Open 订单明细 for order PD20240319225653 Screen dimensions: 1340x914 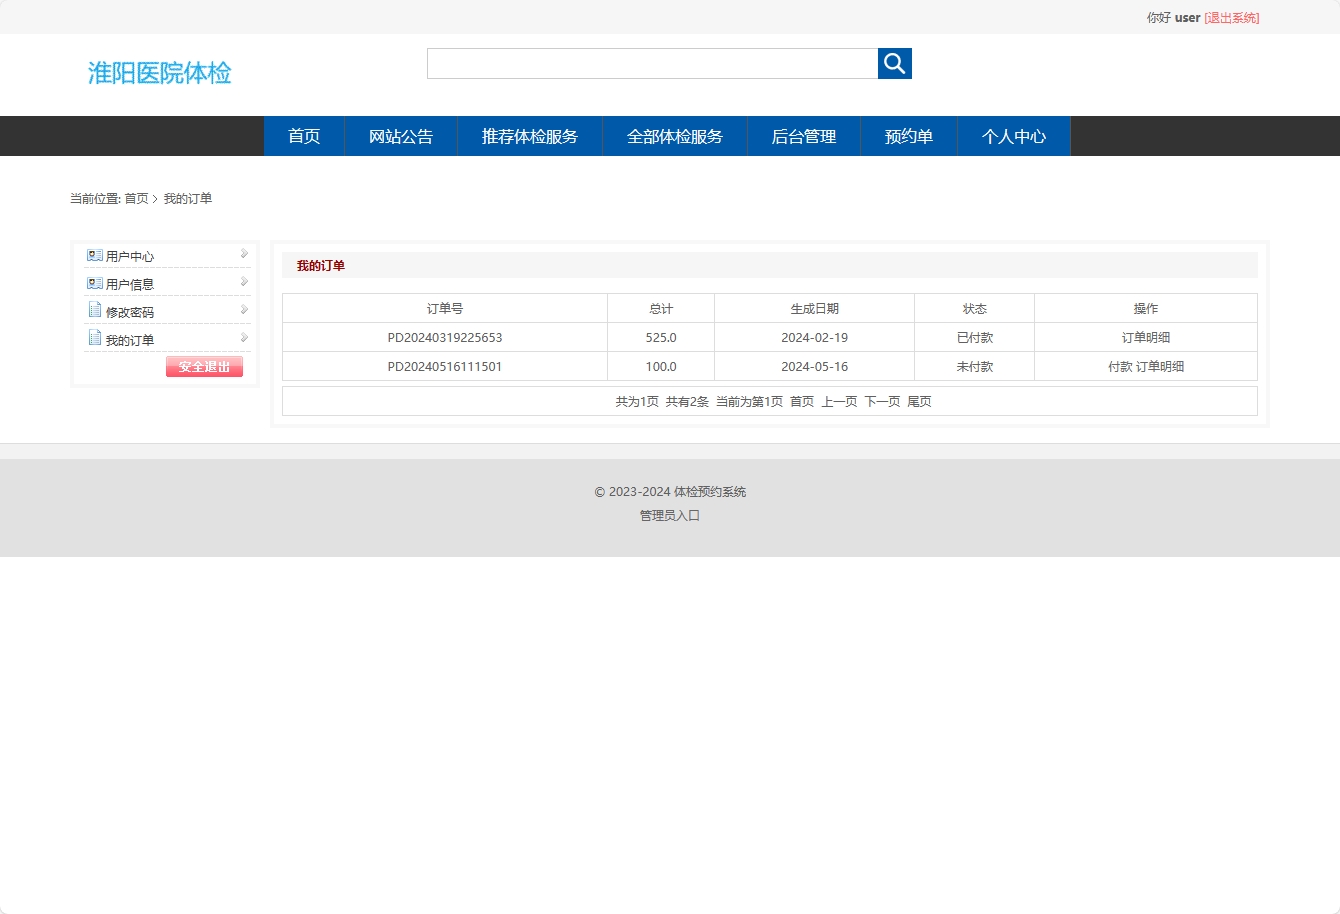[x=1146, y=337]
